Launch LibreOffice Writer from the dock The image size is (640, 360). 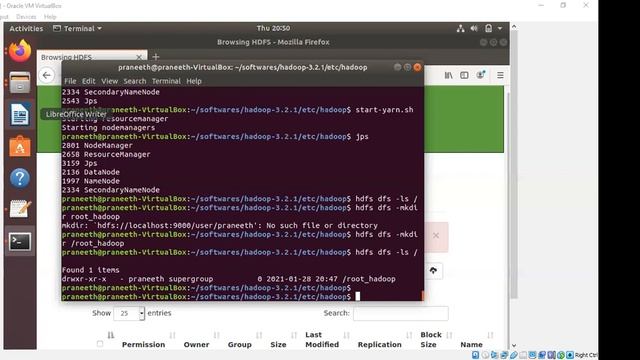click(x=20, y=114)
